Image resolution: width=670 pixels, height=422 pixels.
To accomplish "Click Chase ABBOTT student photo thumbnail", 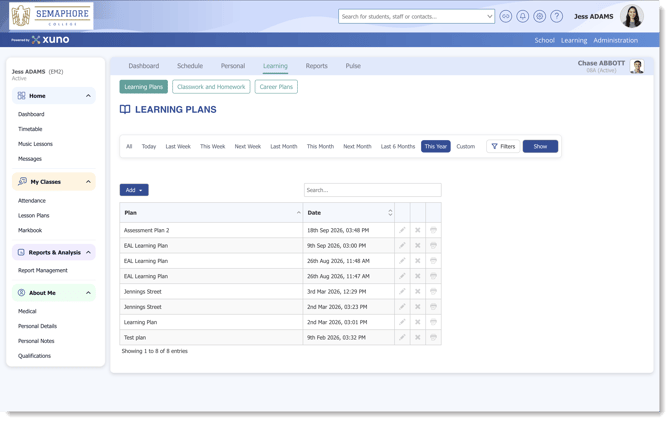I will click(637, 66).
